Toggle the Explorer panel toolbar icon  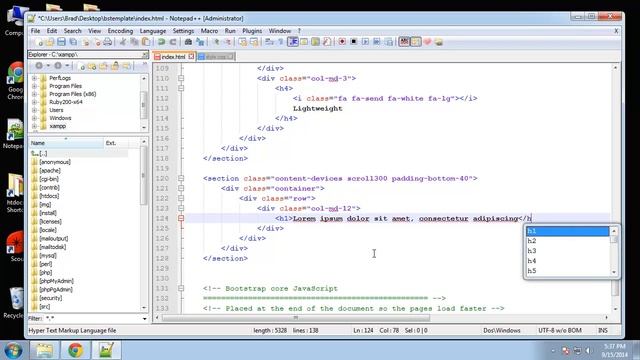[x=416, y=42]
